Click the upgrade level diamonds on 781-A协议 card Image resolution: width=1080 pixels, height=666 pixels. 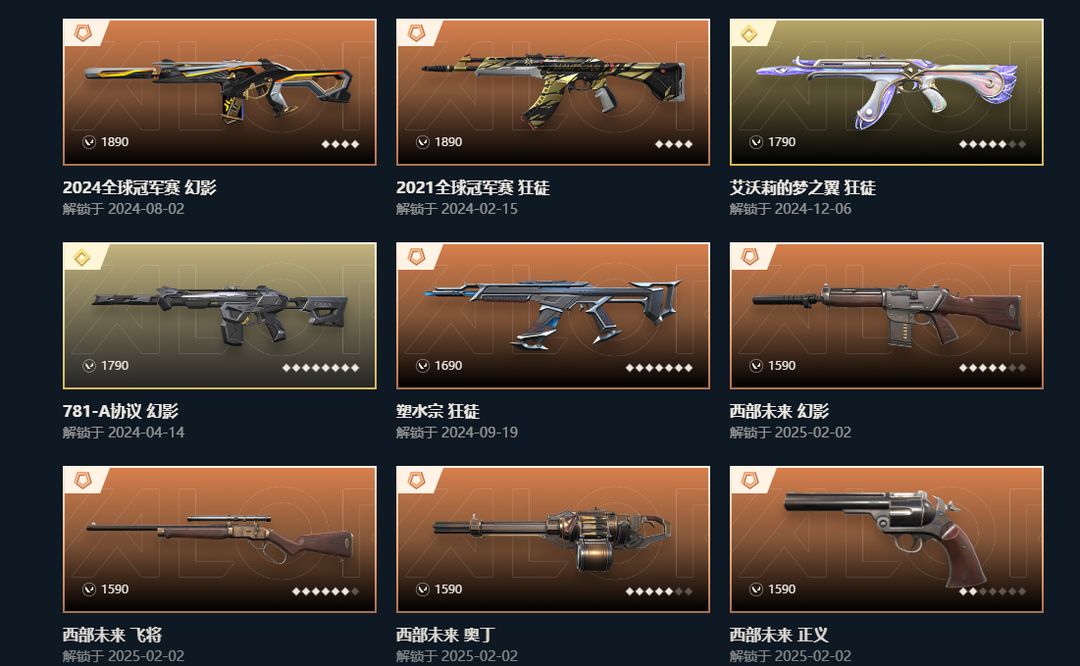tap(320, 368)
